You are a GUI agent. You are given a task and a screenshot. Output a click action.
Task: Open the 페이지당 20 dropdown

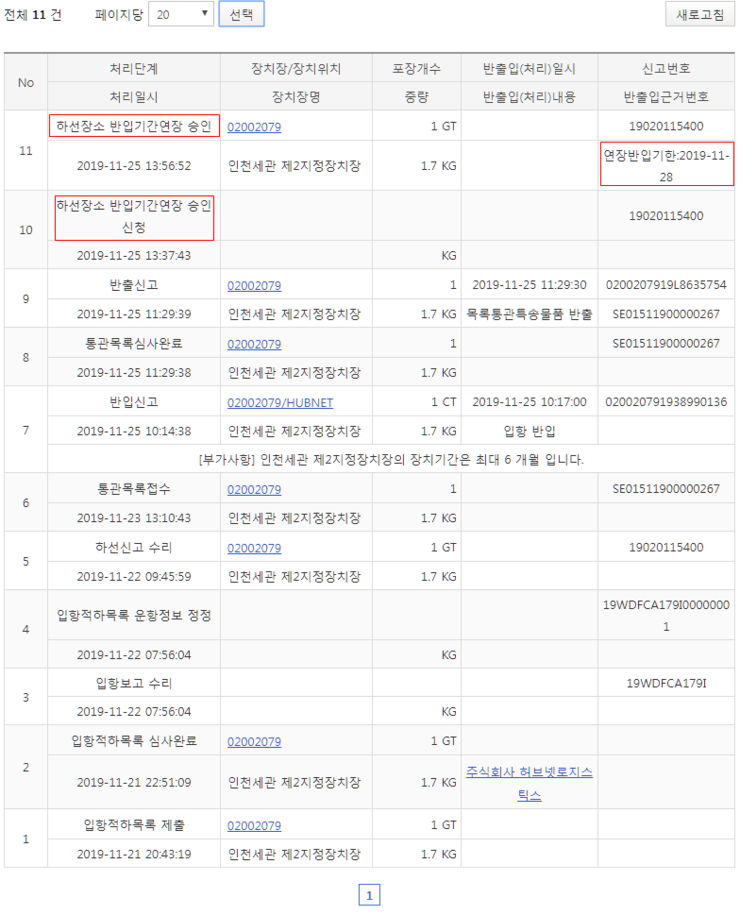[x=181, y=14]
